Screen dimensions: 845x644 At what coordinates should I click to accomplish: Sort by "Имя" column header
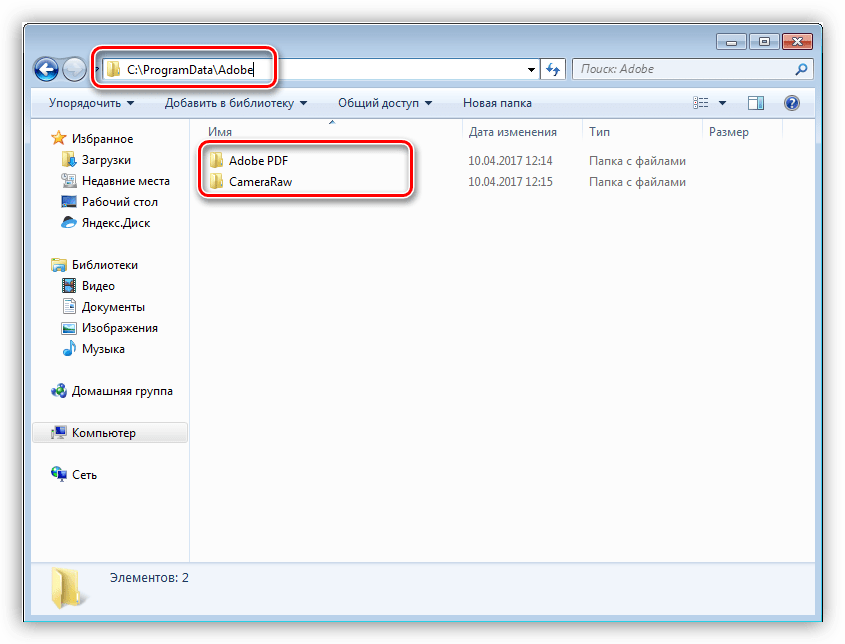pos(220,132)
